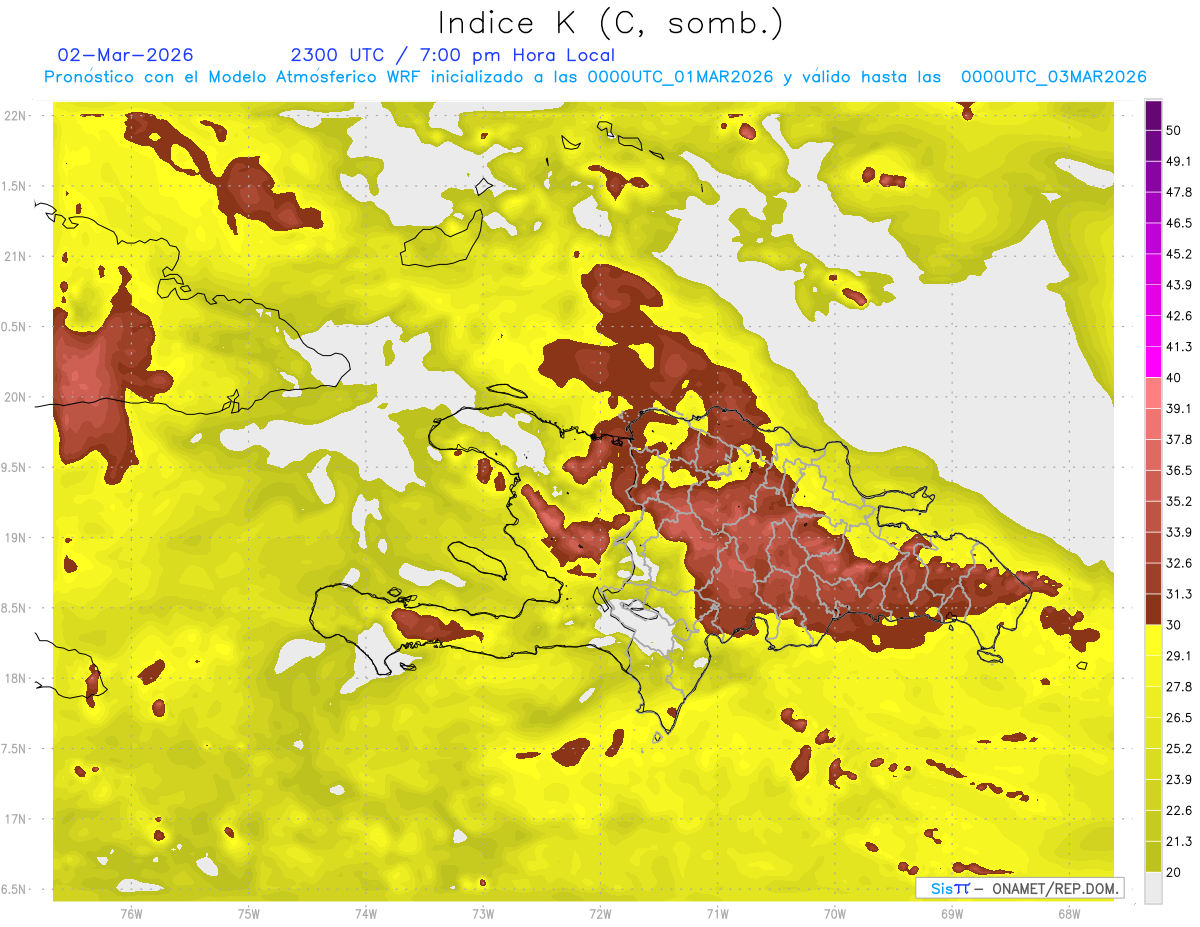This screenshot has height=927, width=1200.
Task: Click the "42.6" color scale value
Action: (1179, 316)
